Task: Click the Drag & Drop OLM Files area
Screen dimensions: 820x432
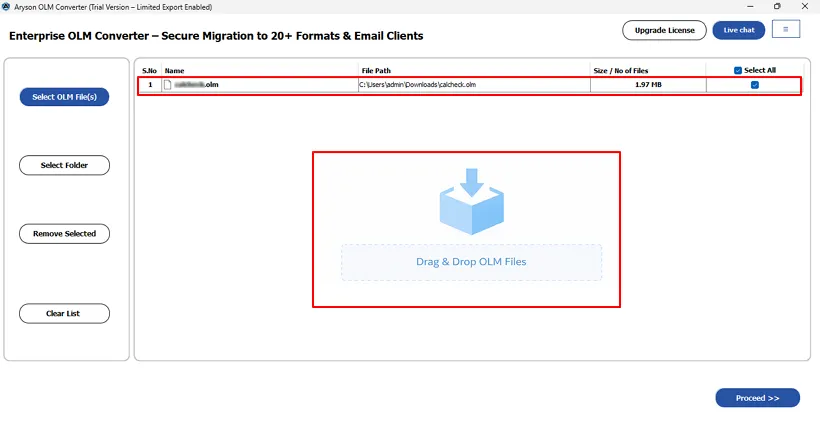Action: (x=471, y=262)
